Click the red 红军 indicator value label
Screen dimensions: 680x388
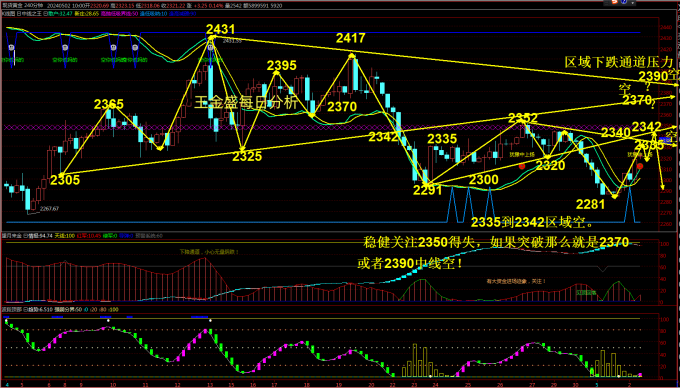point(88,236)
